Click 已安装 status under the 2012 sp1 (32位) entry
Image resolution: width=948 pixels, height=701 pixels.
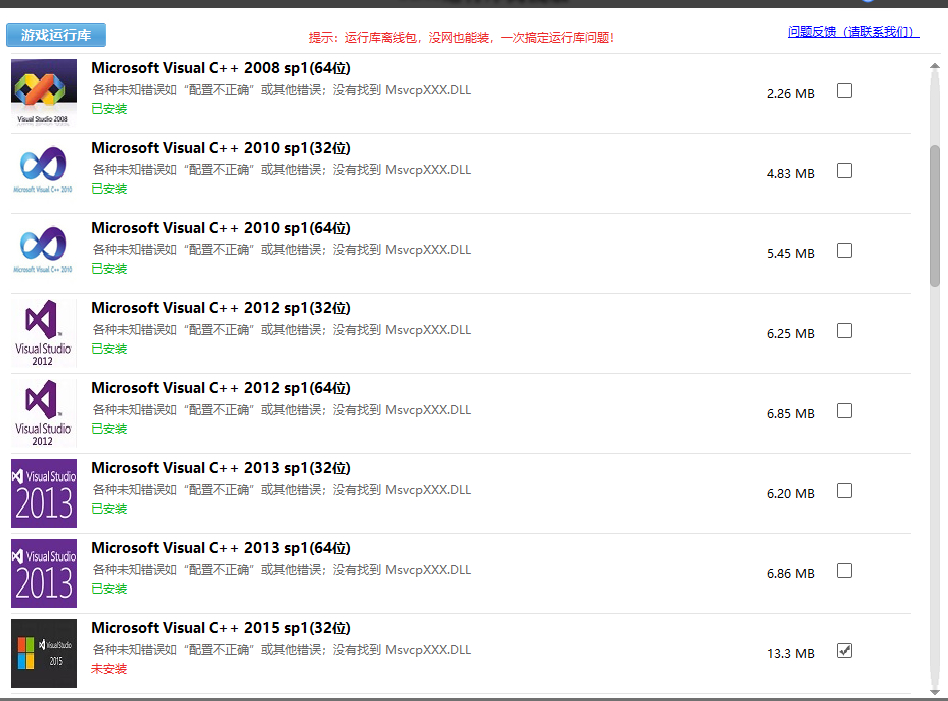pos(109,349)
